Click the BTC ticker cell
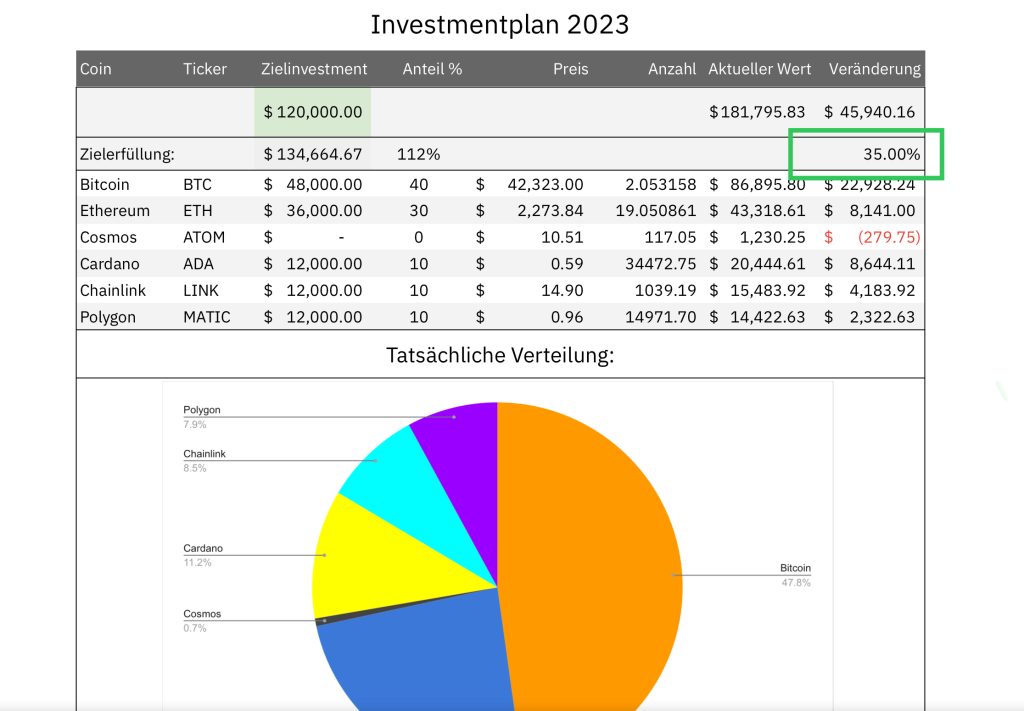The height and width of the screenshot is (711, 1024). click(197, 184)
